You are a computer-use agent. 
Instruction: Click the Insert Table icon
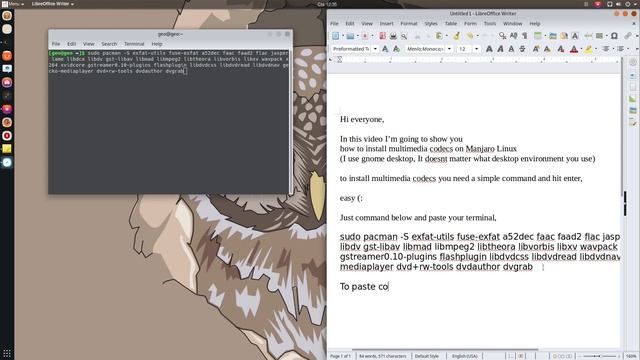click(538, 36)
